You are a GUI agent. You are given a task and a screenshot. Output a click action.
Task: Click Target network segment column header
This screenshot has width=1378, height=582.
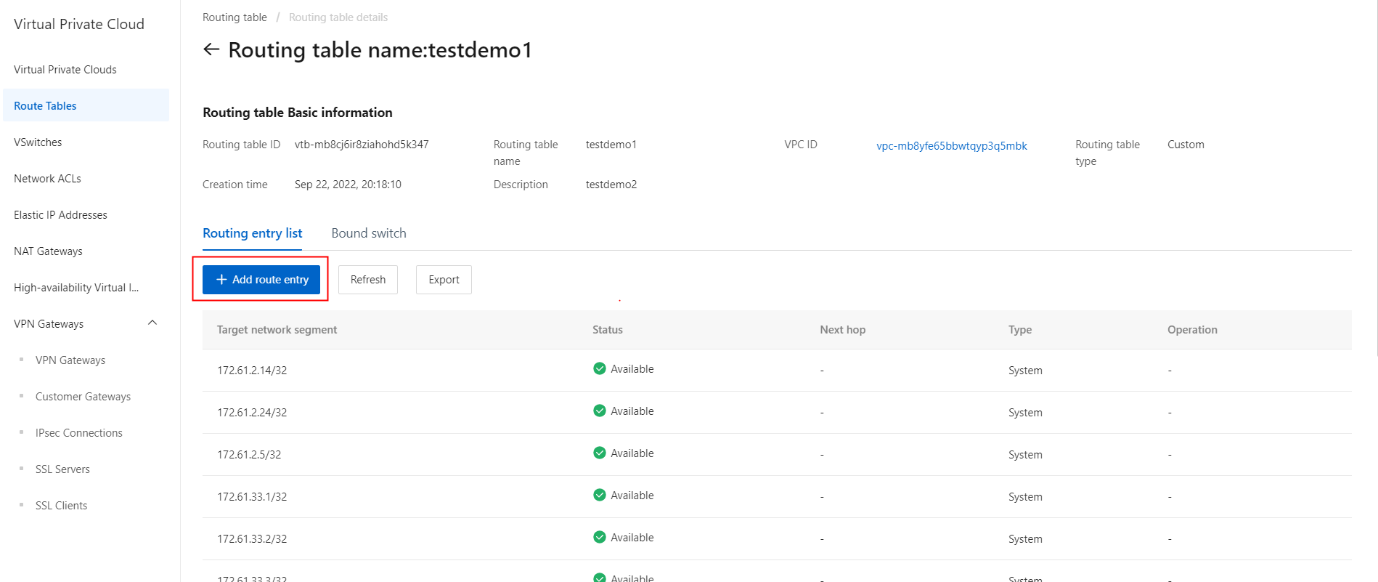(277, 330)
